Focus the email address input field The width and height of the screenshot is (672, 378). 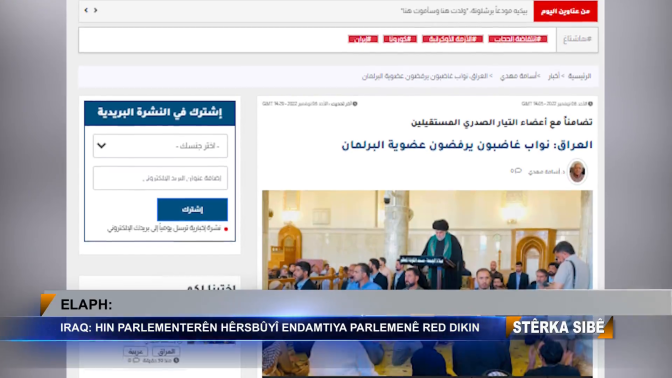pos(160,178)
